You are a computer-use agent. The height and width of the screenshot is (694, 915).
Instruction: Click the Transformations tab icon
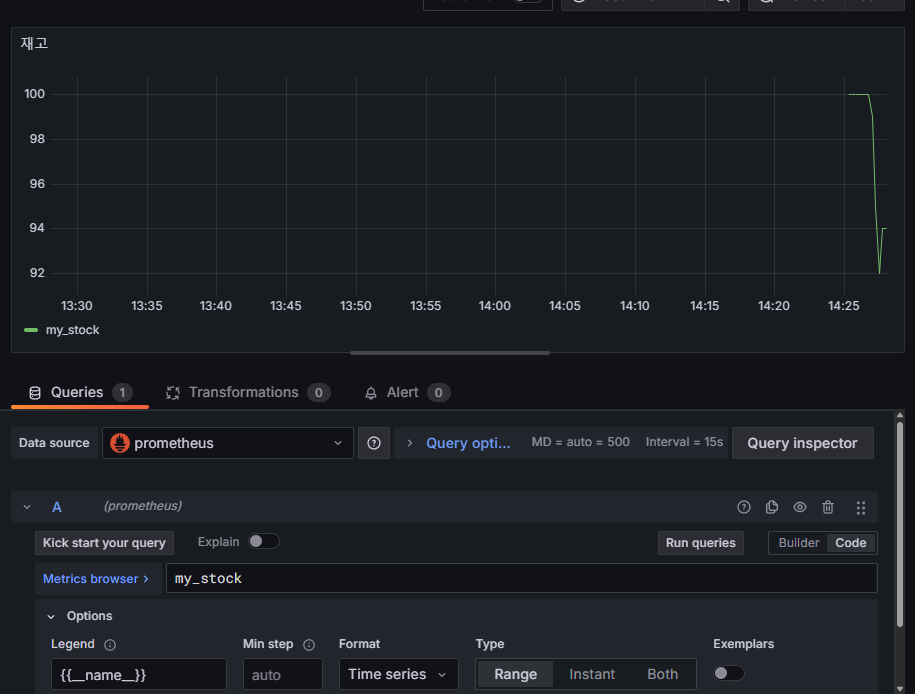pos(173,393)
